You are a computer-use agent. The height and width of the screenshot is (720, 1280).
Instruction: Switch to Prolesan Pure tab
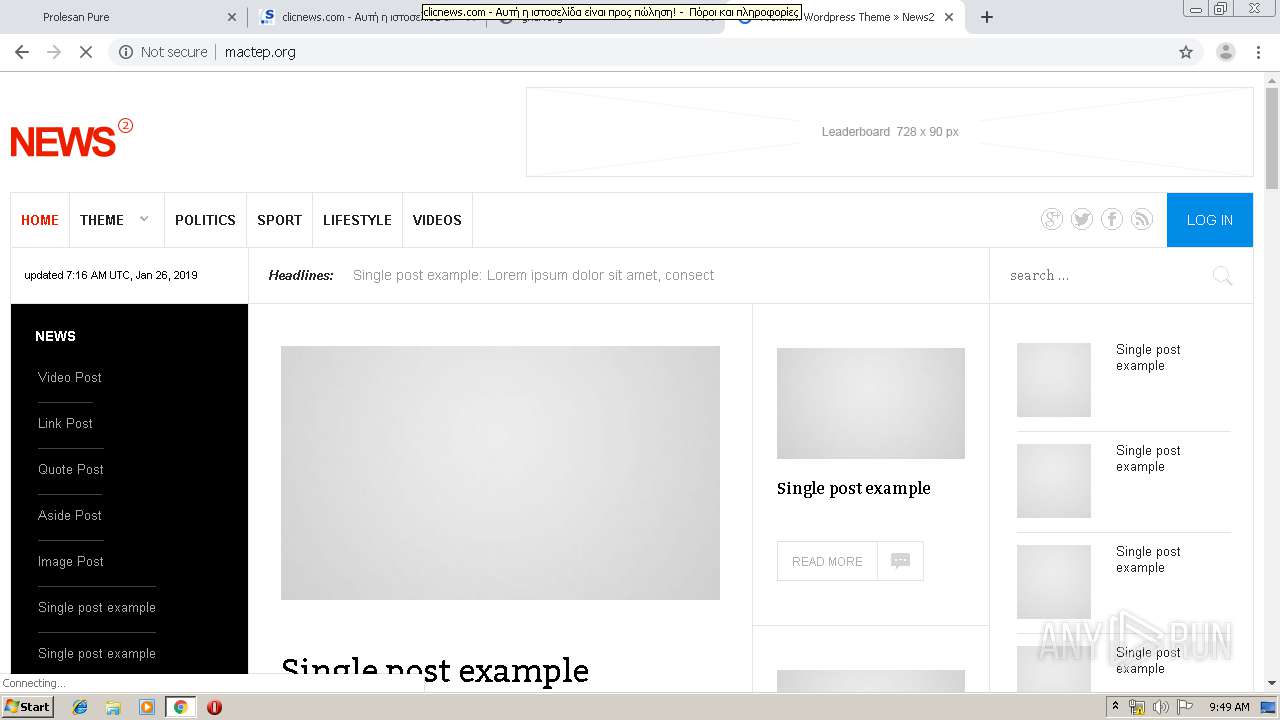pos(123,17)
